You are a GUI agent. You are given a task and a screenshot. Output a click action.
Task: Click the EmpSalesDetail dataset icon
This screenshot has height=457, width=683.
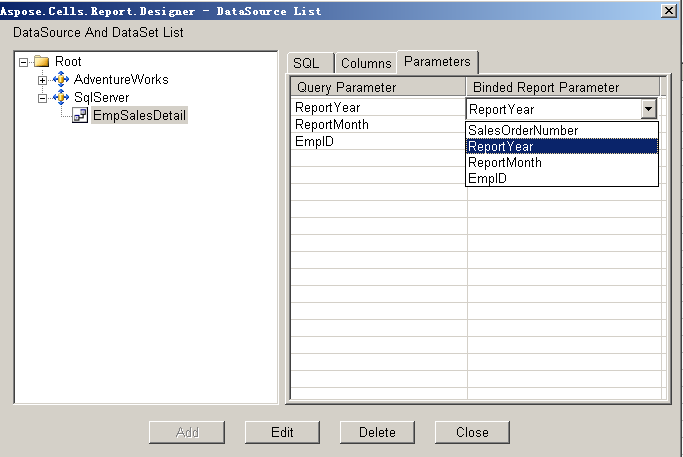pos(80,115)
